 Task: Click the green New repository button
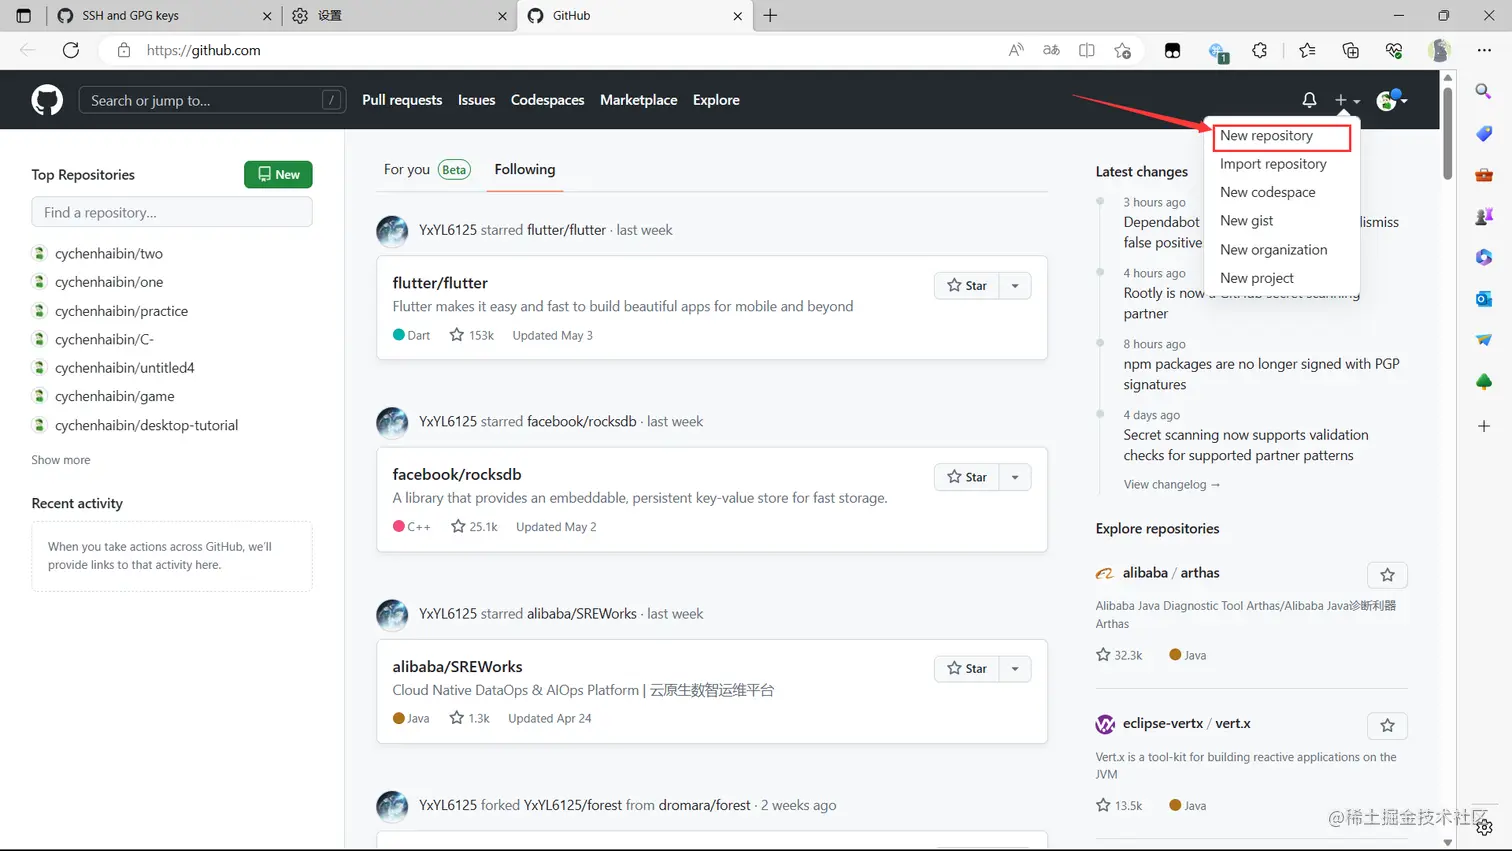278,175
